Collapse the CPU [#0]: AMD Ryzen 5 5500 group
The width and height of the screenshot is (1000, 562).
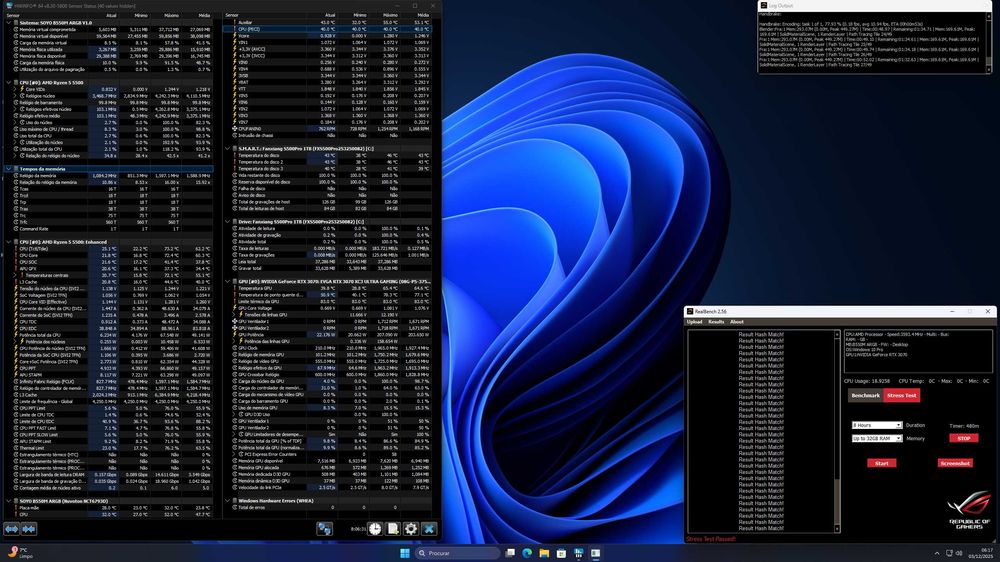(9, 82)
